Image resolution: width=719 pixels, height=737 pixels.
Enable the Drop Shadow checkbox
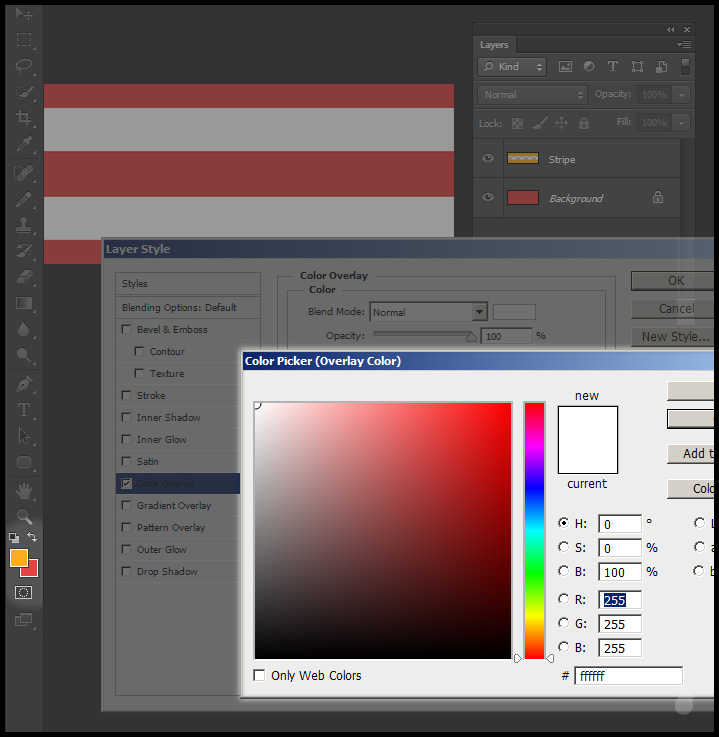click(x=126, y=572)
